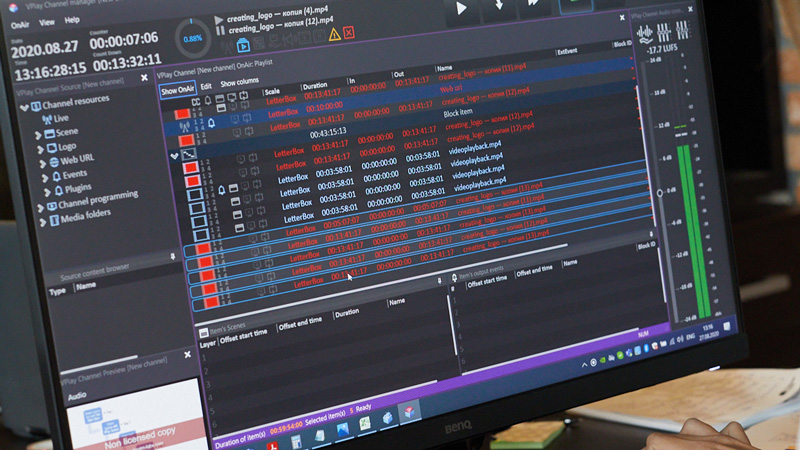
Task: Click the rightmost mixer sliders icon in Audio panel
Action: 682,30
